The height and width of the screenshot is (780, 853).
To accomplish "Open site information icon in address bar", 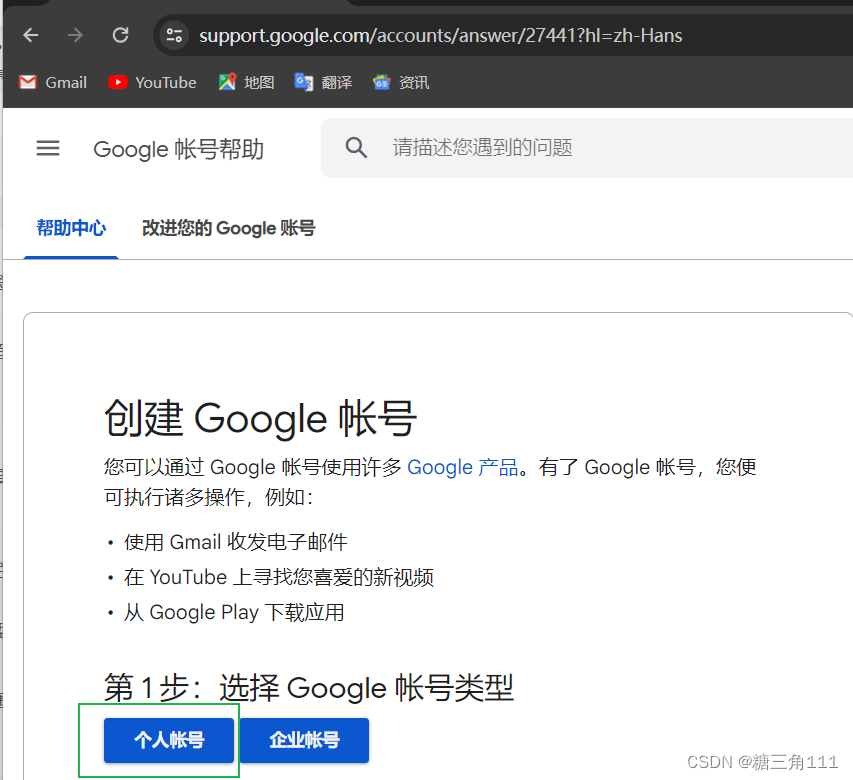I will pyautogui.click(x=174, y=35).
